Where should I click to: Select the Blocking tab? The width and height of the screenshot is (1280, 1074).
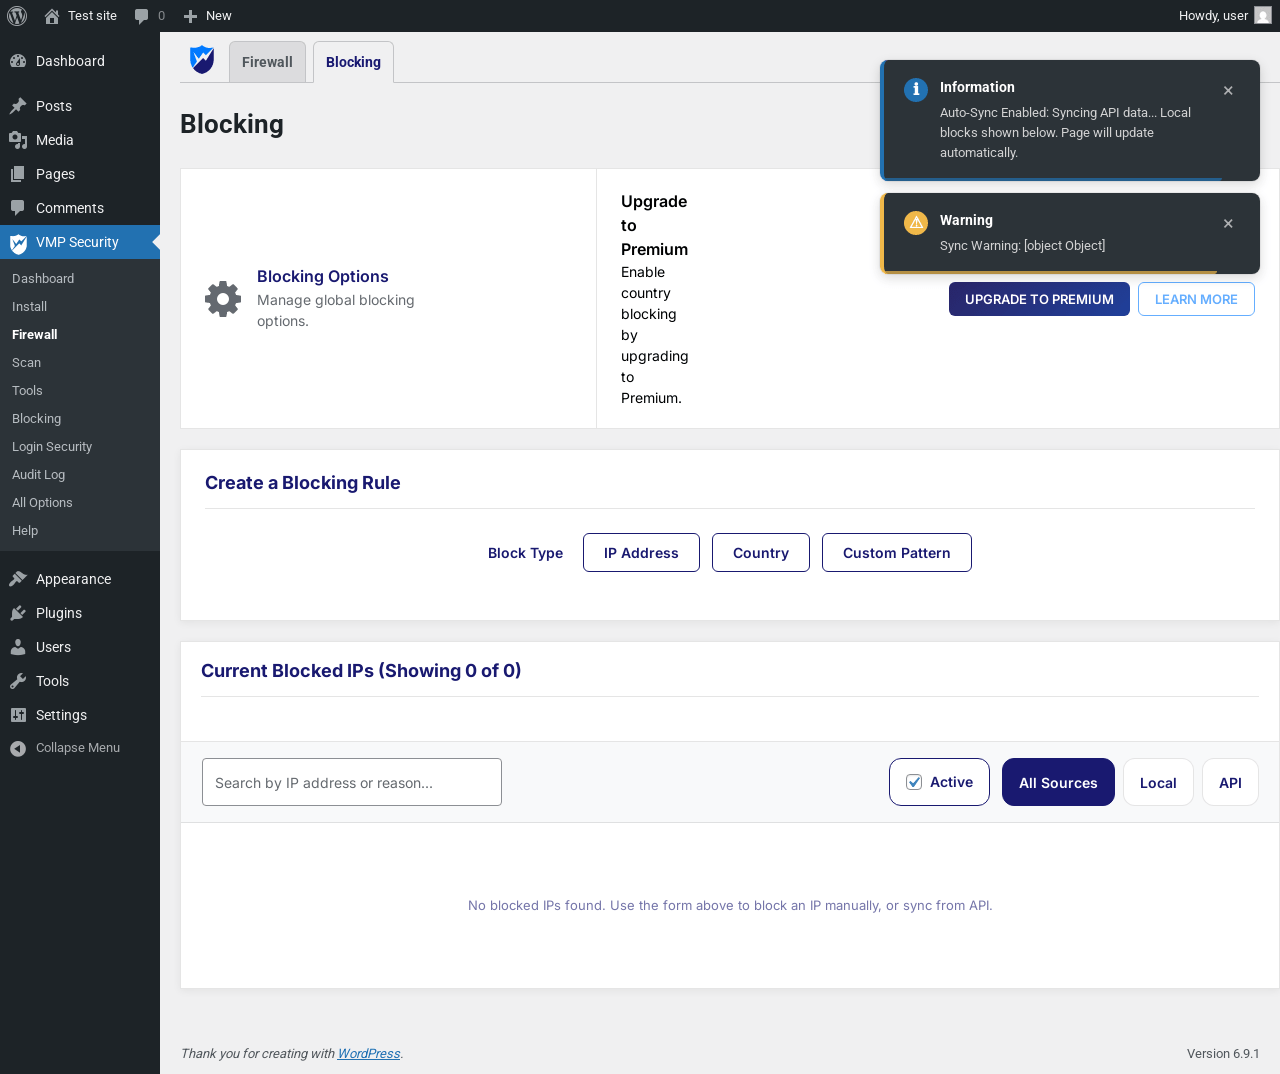coord(353,62)
